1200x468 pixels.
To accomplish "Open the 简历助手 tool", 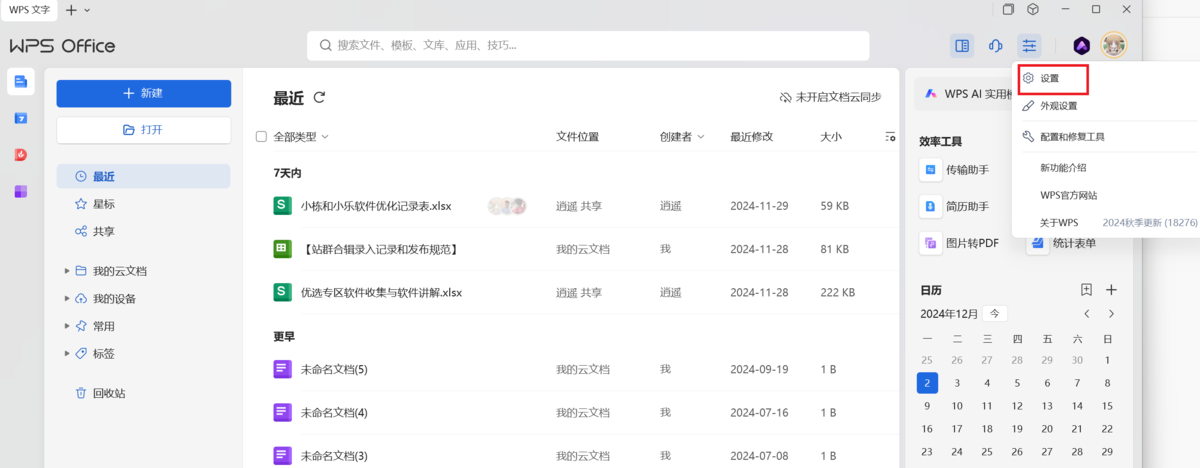I will [954, 206].
